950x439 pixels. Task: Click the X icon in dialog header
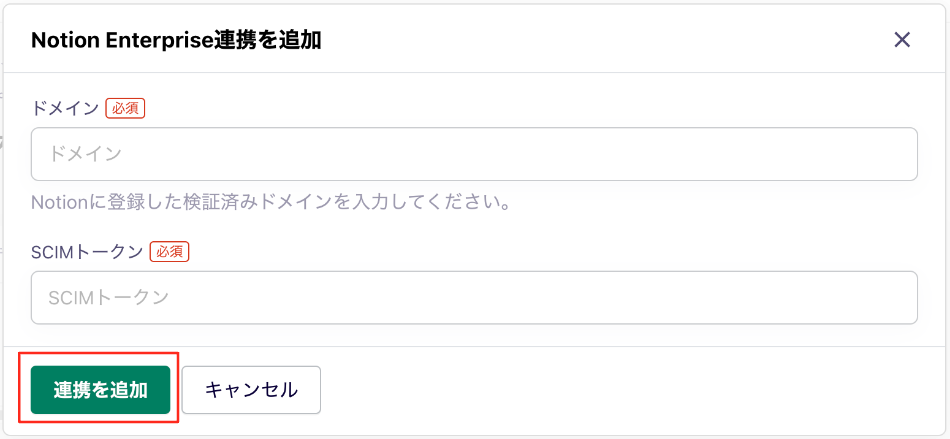(902, 40)
